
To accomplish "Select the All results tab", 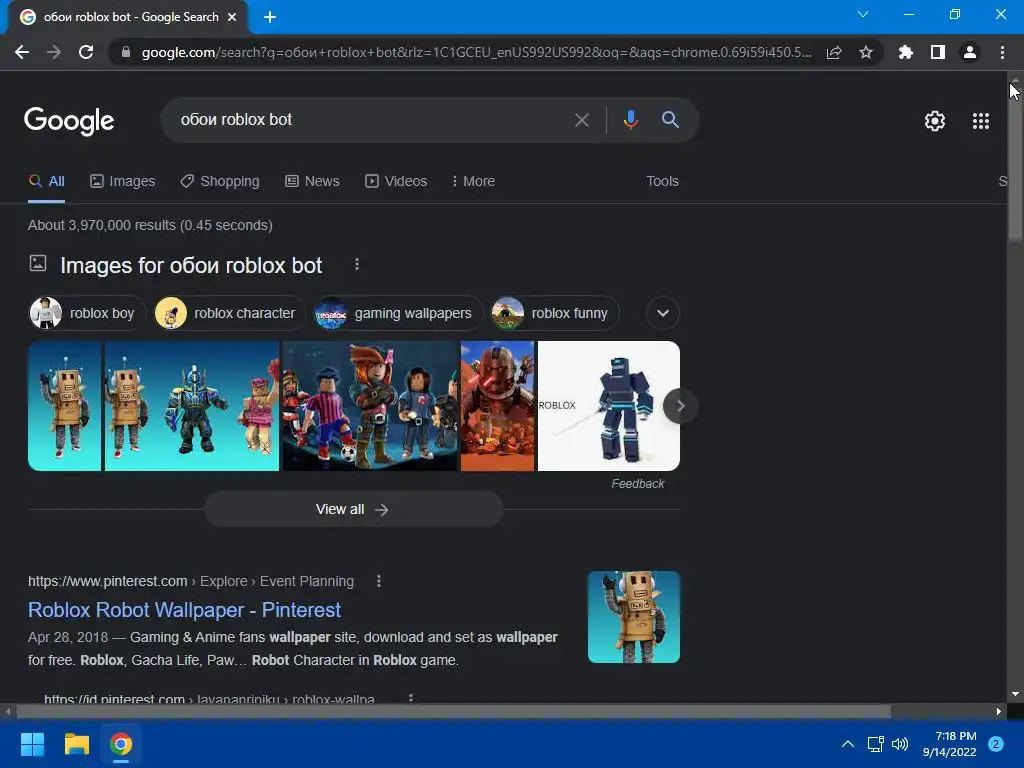I will coord(46,182).
